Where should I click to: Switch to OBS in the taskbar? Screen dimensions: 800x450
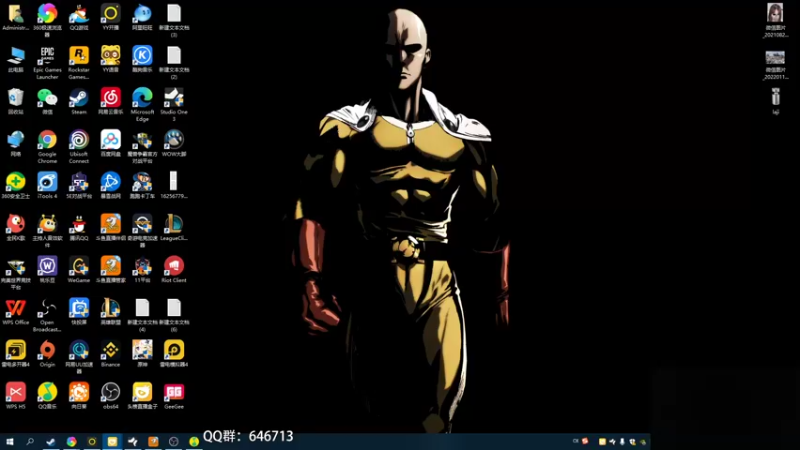173,442
